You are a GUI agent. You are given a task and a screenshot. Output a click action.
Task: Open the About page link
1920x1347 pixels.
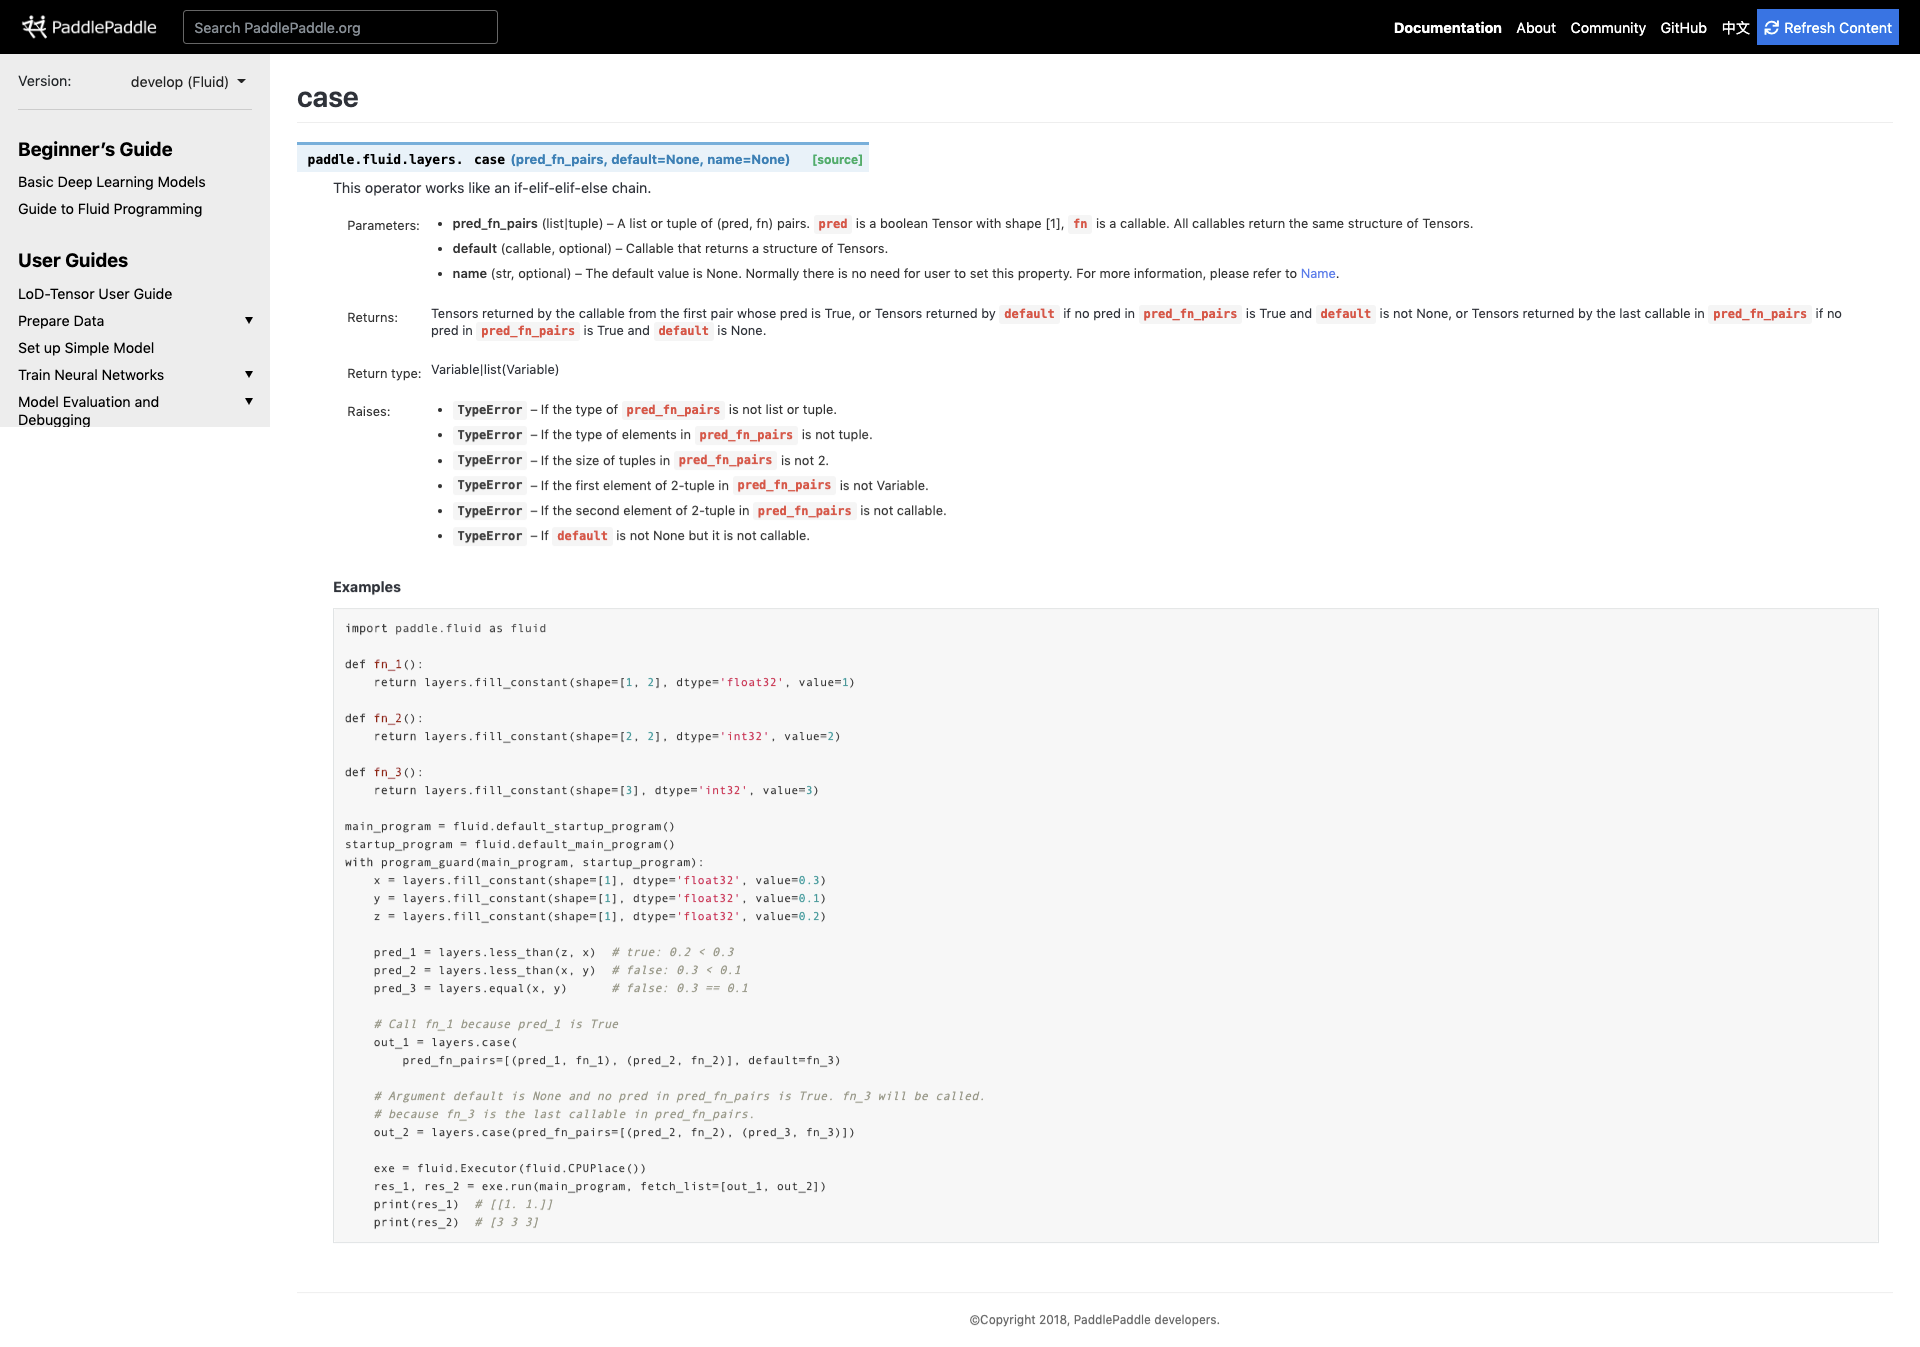1535,28
